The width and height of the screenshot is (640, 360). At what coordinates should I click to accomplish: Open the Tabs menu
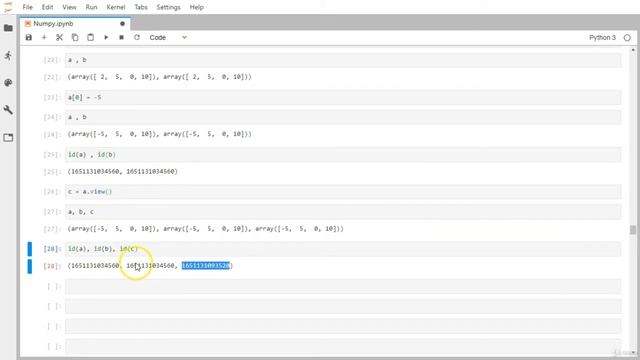pos(141,7)
